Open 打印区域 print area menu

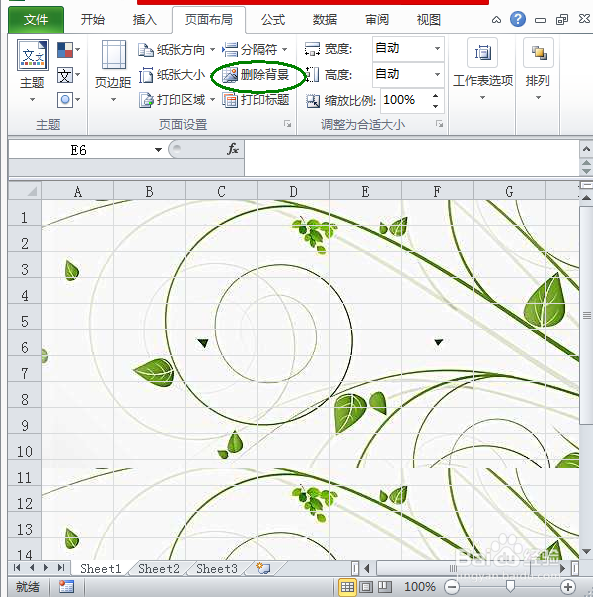(x=176, y=100)
